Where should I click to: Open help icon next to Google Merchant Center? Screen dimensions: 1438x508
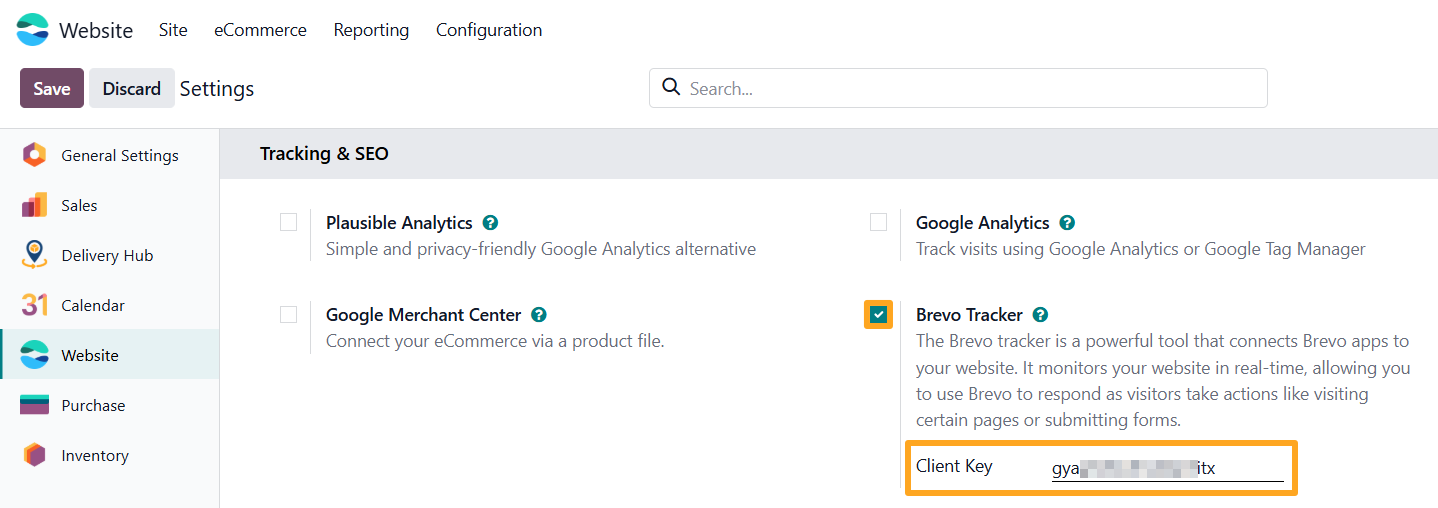pos(539,315)
